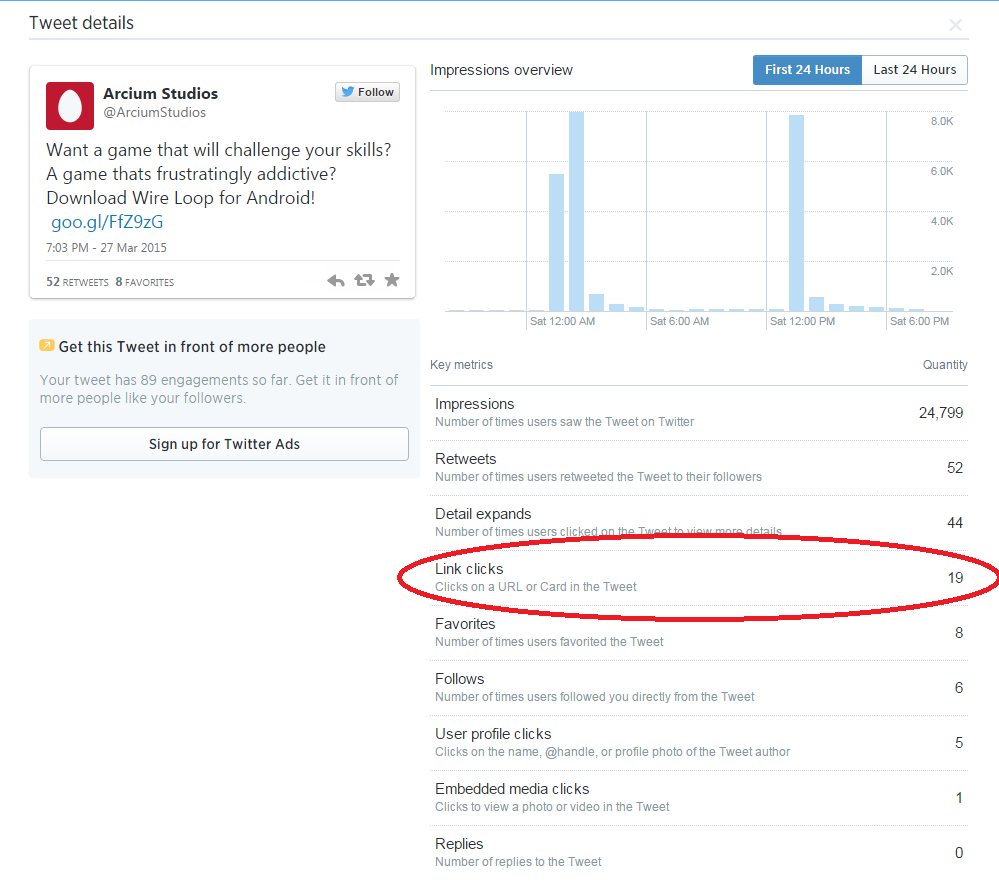Click the tallest bar after Sat 12:00 AM
The image size is (999, 891).
pyautogui.click(x=577, y=211)
